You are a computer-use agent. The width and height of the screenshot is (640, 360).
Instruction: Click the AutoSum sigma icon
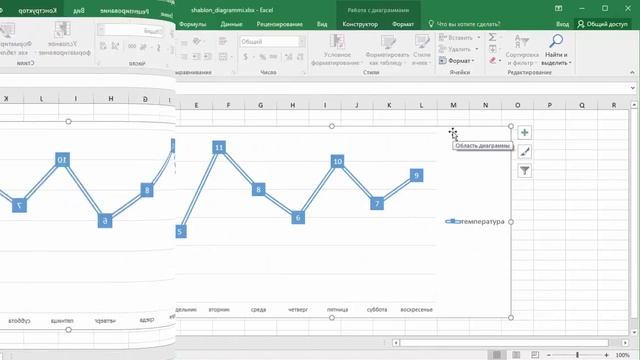coord(492,38)
